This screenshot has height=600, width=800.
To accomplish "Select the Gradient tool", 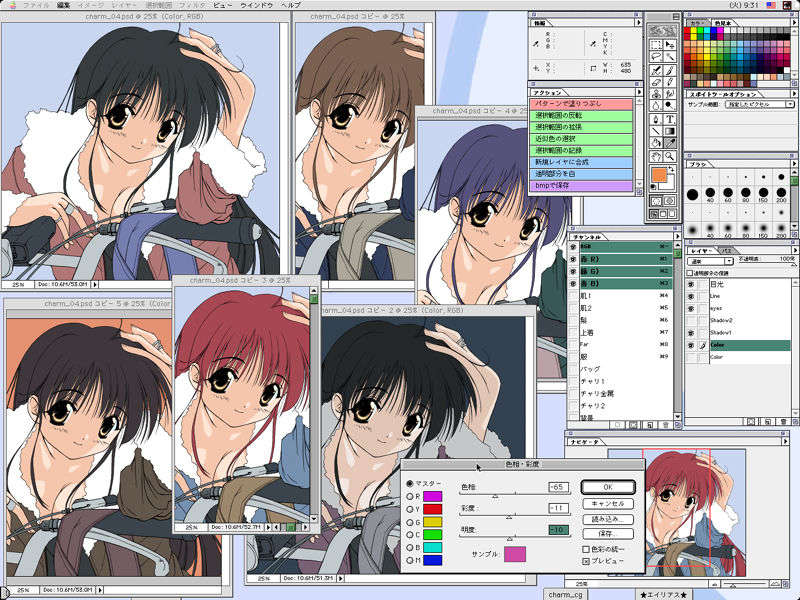I will coord(670,132).
